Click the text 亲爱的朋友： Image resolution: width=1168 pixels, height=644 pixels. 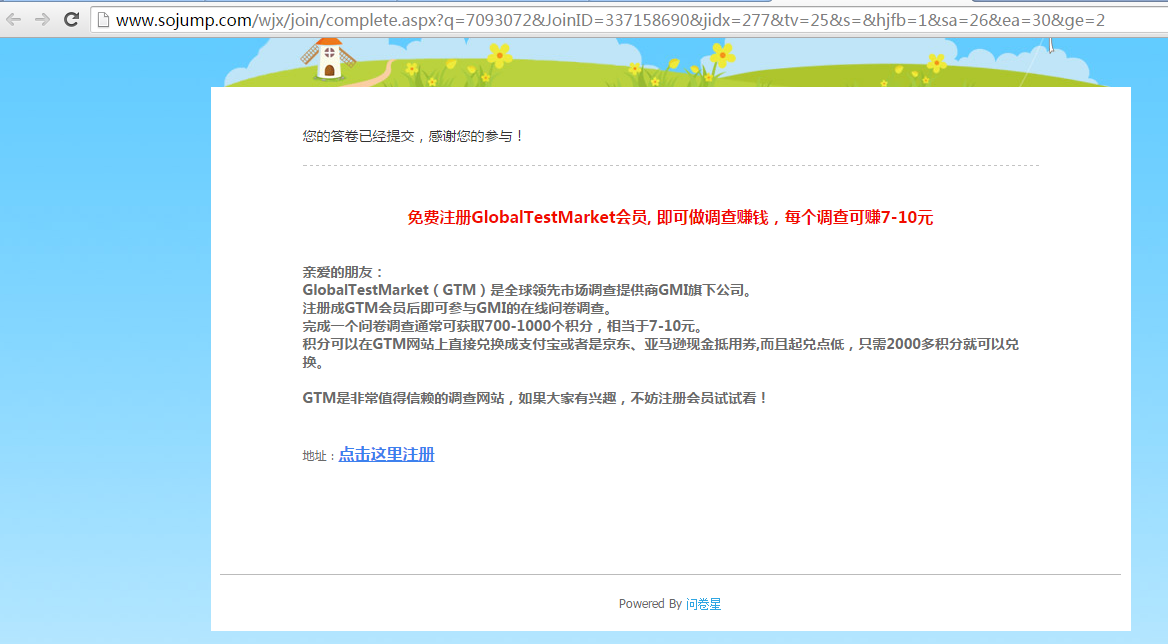pyautogui.click(x=343, y=272)
